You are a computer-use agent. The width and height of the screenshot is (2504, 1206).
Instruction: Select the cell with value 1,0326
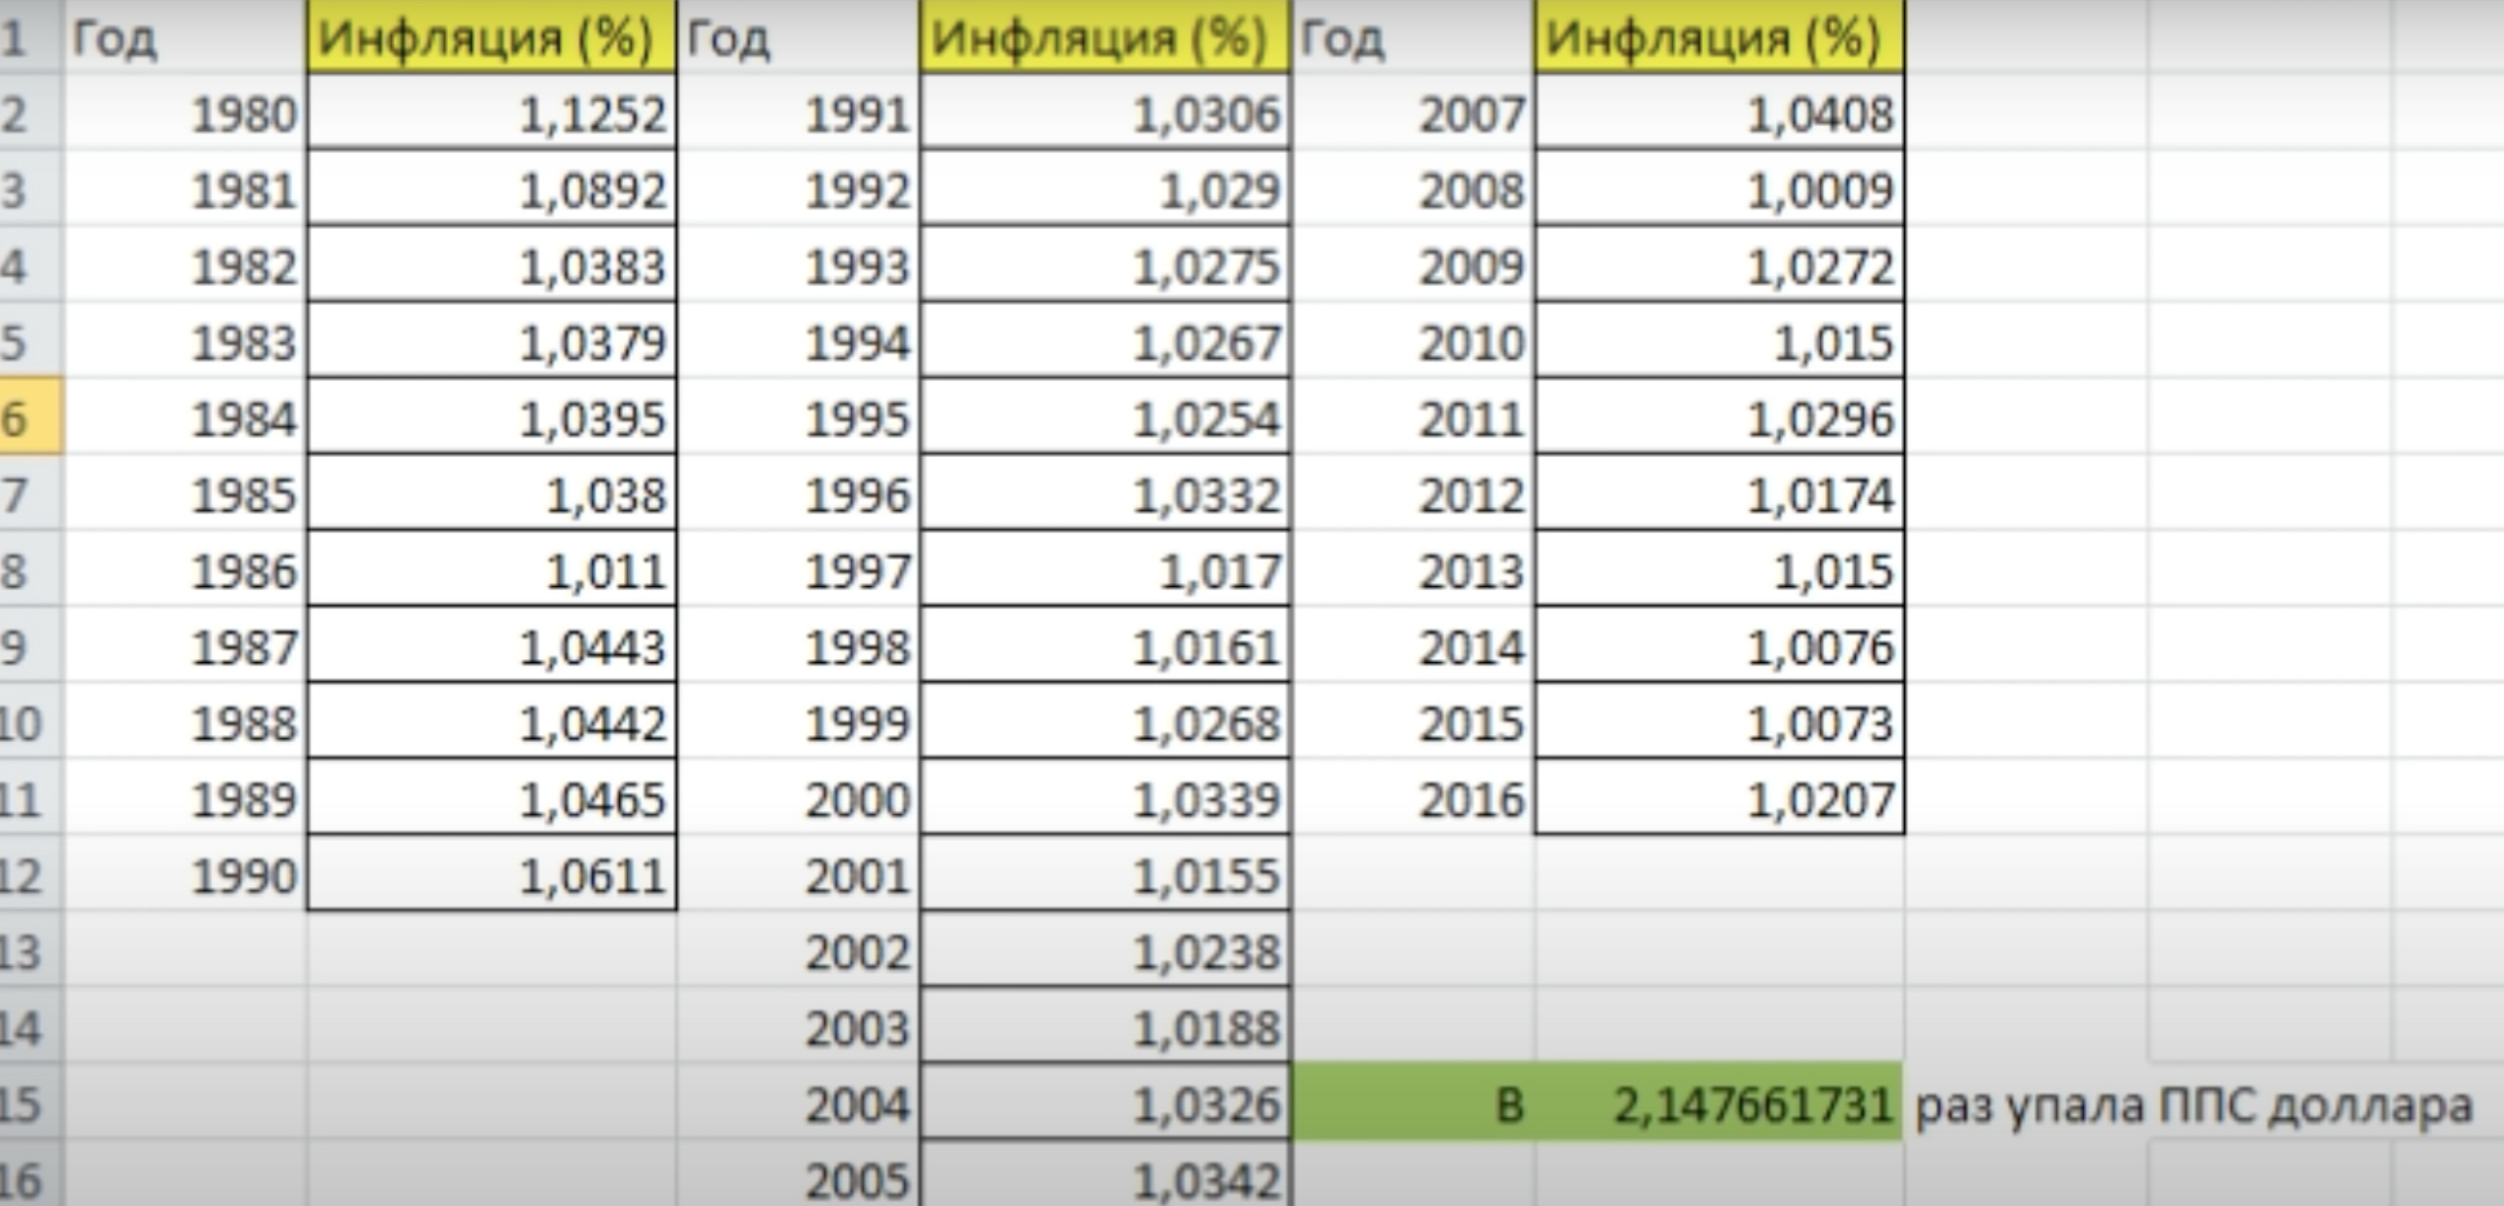click(1105, 1101)
